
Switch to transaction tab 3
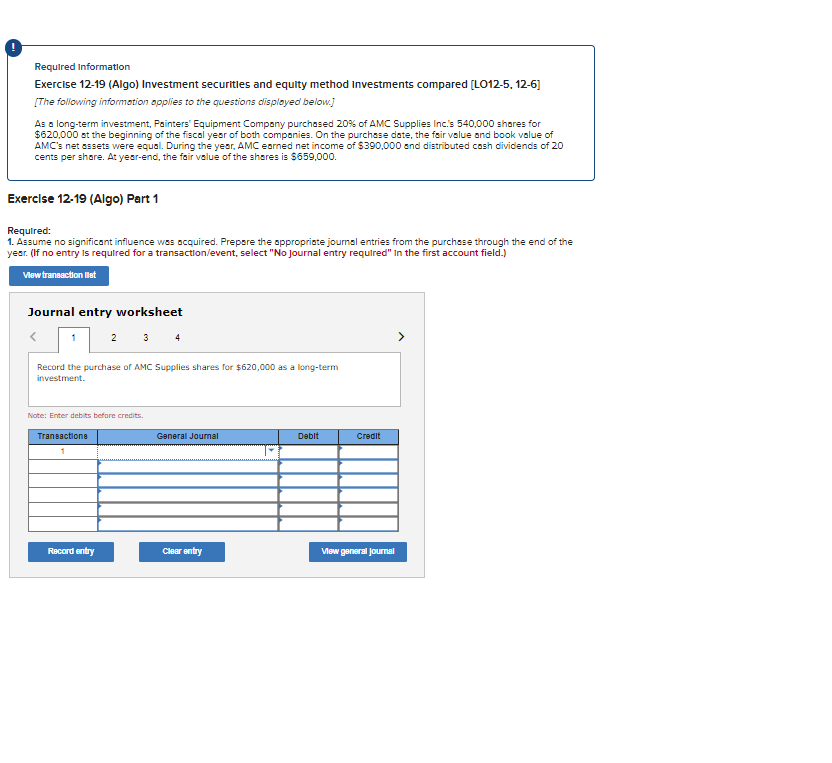[x=145, y=338]
